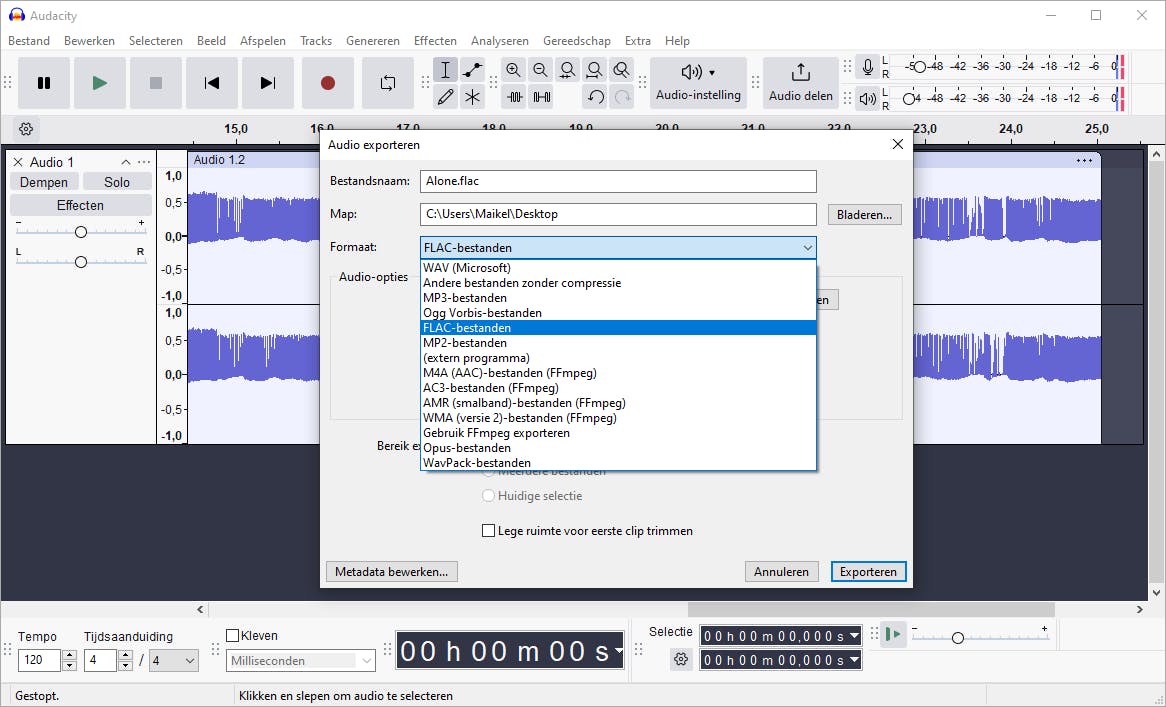Click the Zoom In magnifier
The width and height of the screenshot is (1166, 707).
(513, 70)
